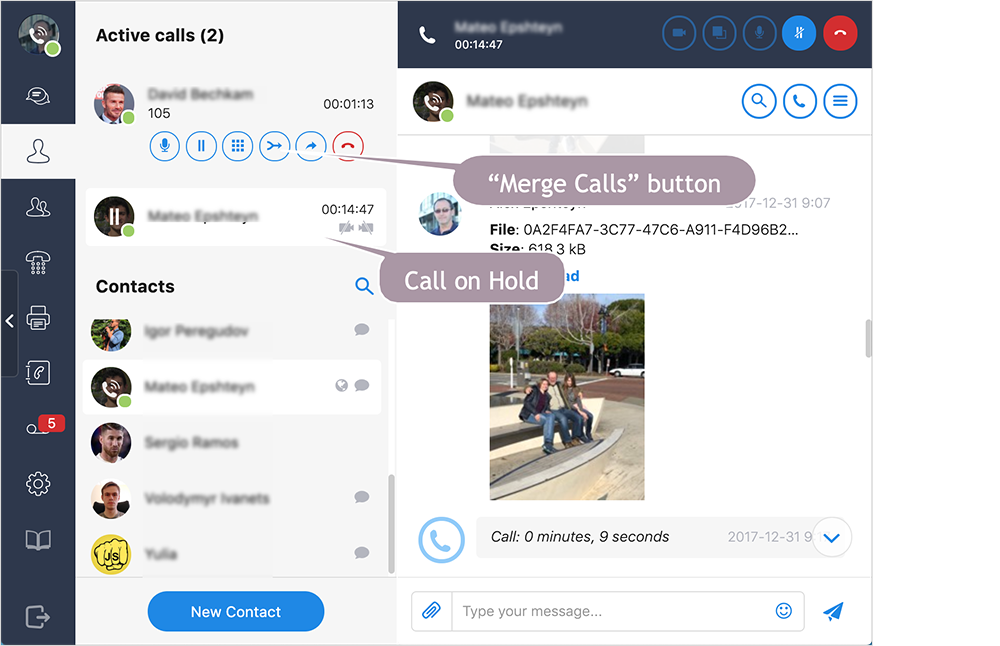Screen dimensions: 1000x646
Task: Hang up the Mateo Epshteyn call
Action: click(840, 33)
